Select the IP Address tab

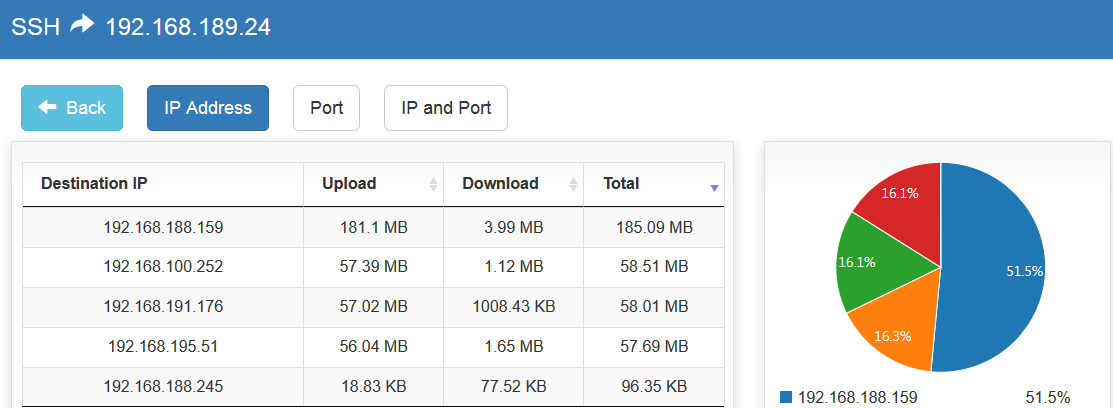coord(208,108)
